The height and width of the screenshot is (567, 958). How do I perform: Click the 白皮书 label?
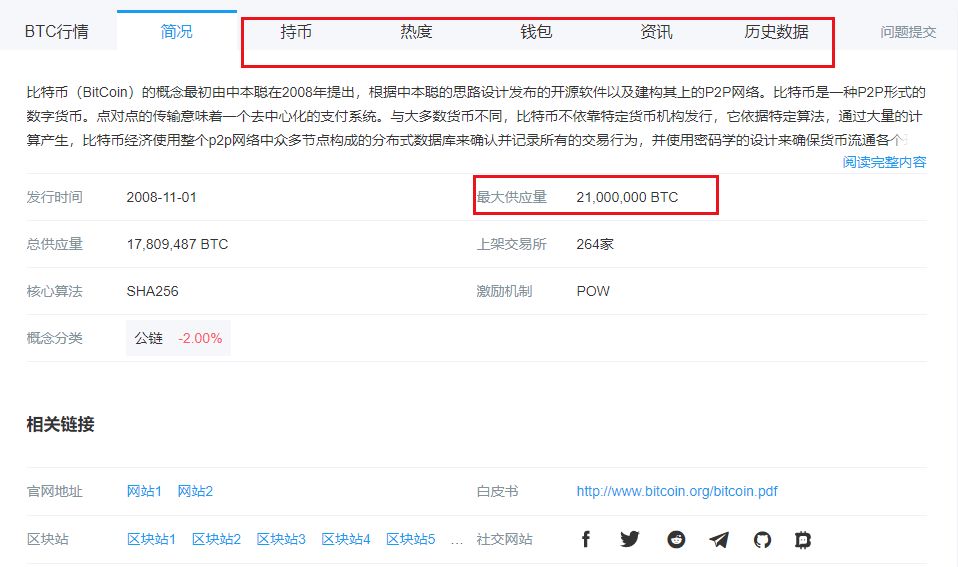[x=497, y=491]
